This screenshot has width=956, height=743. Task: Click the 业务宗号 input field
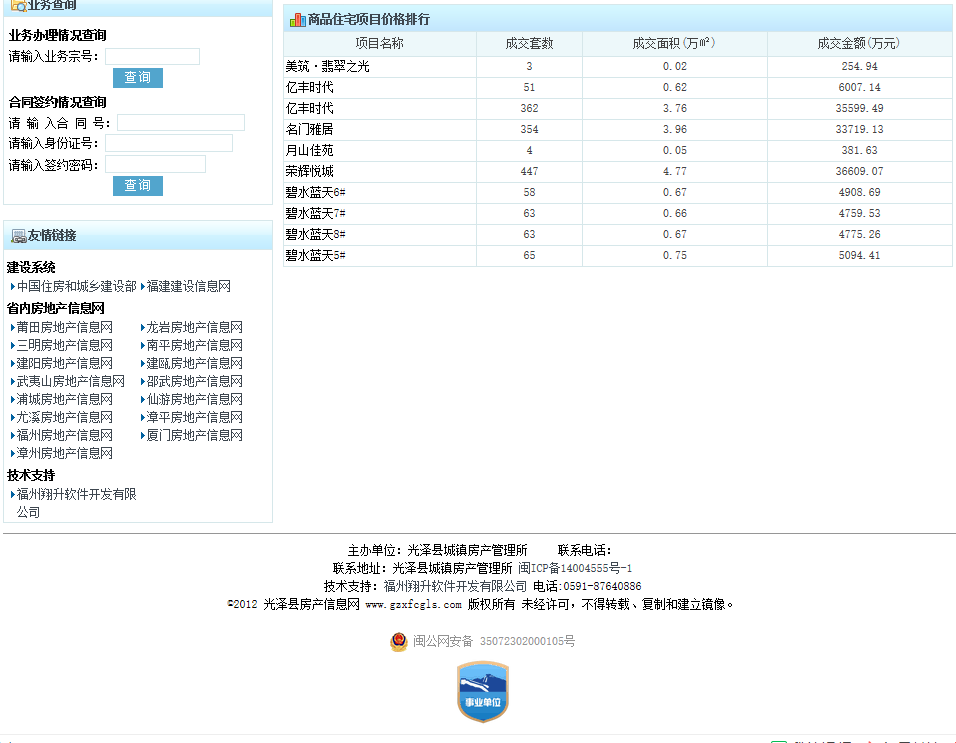click(152, 57)
